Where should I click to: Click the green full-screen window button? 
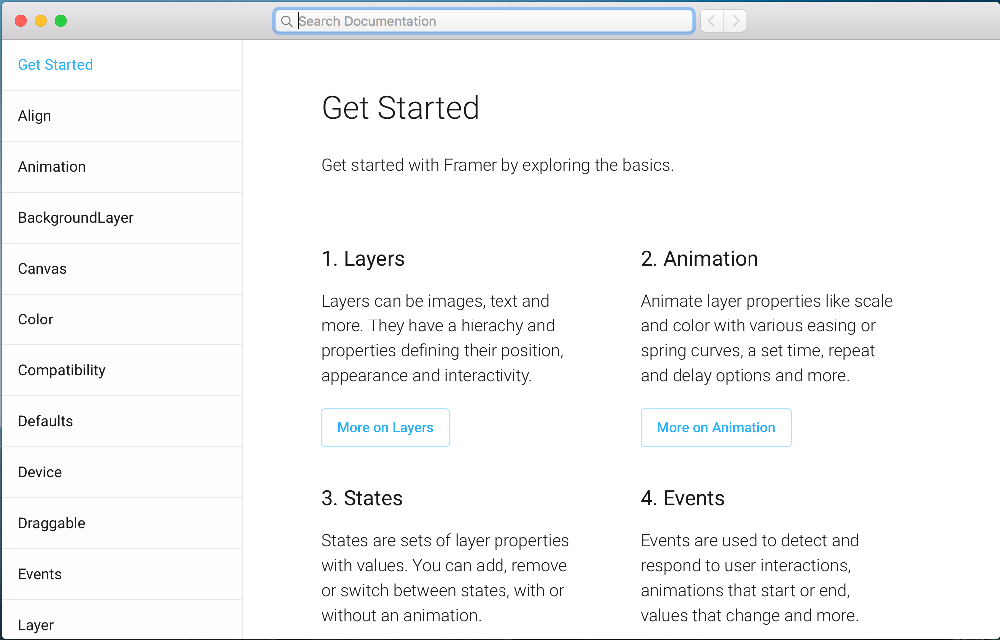[61, 21]
